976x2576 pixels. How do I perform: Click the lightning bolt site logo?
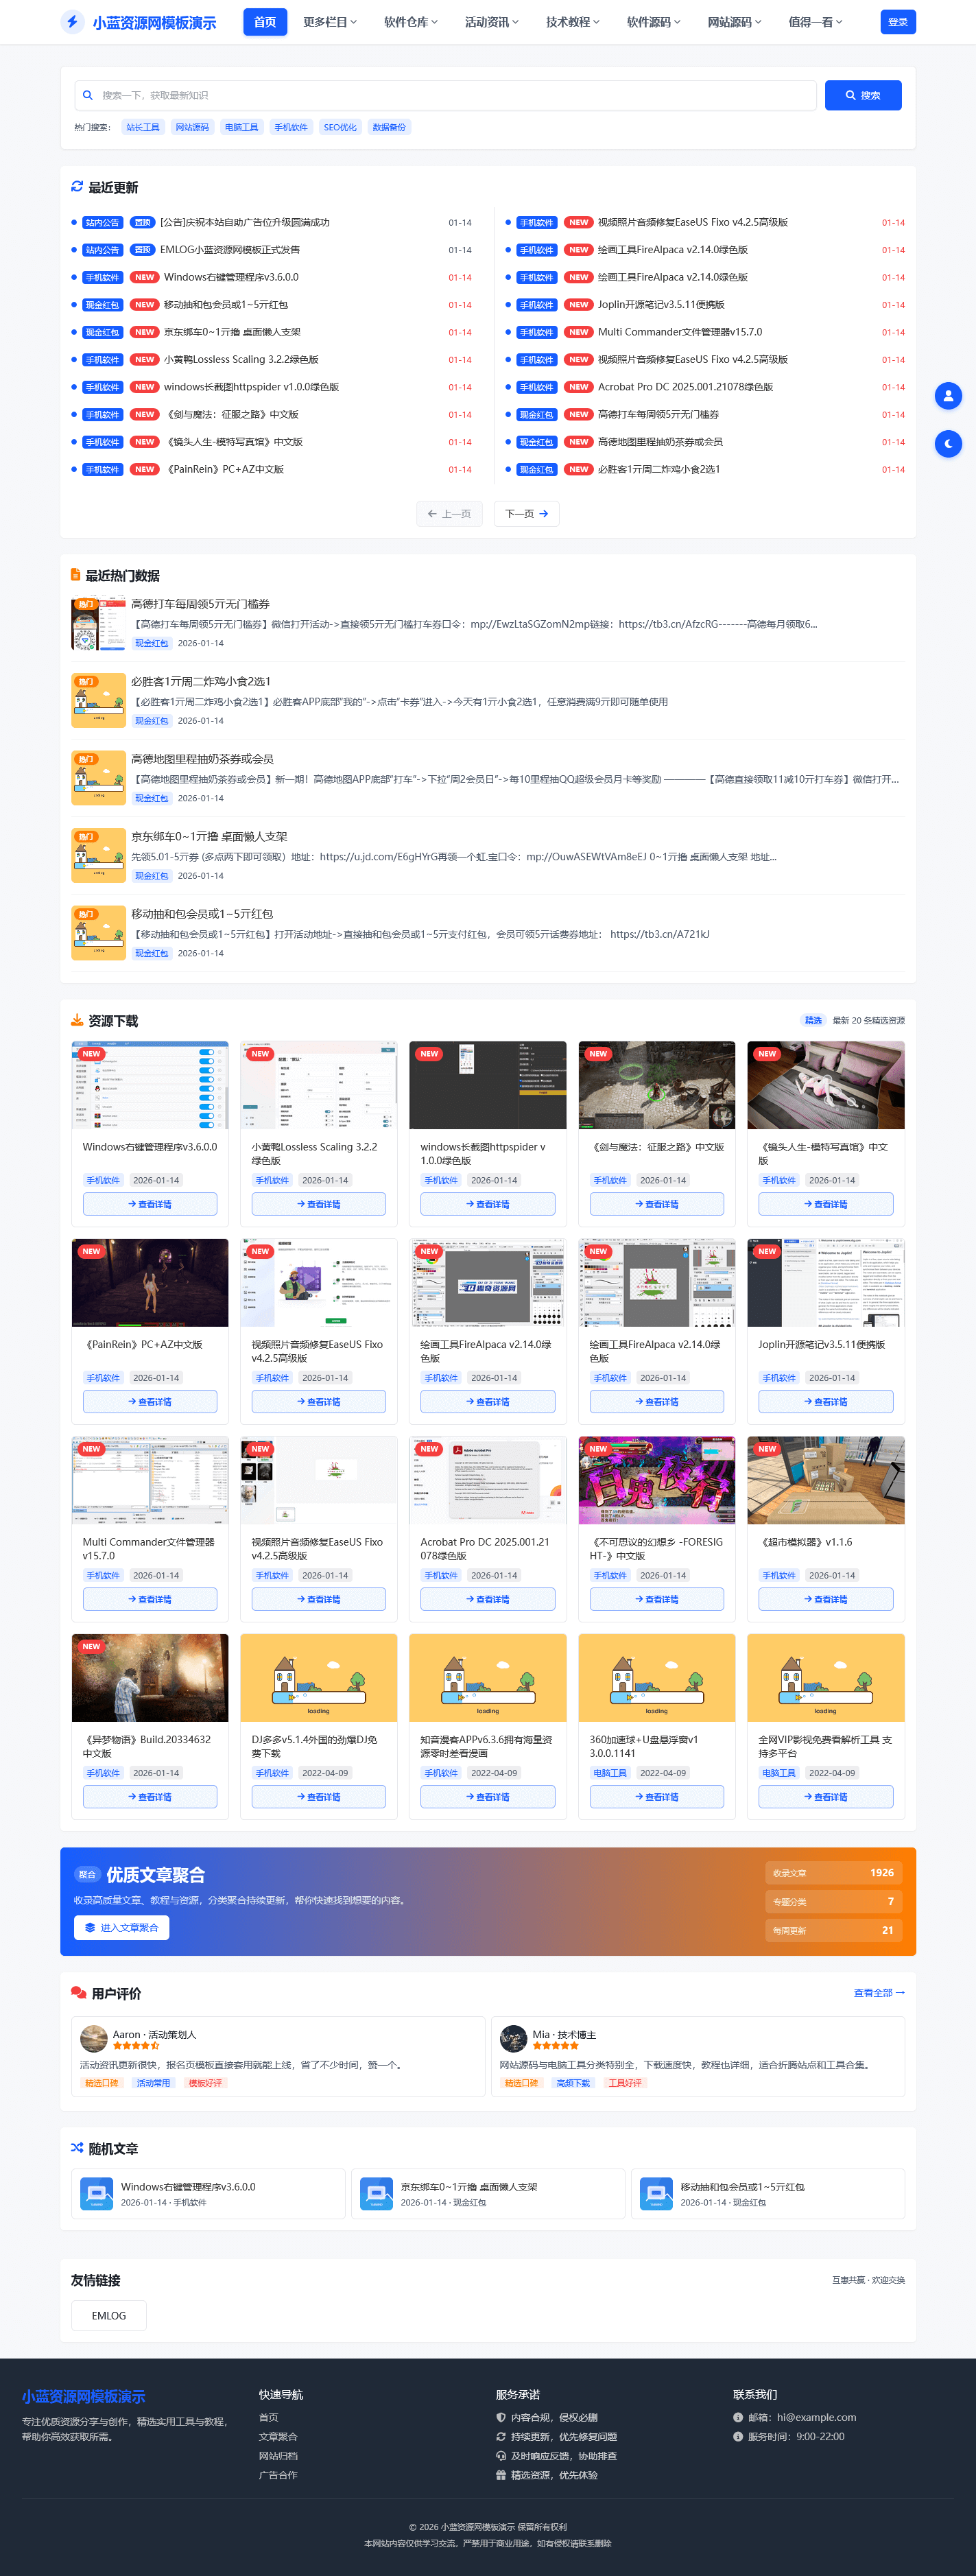point(72,22)
